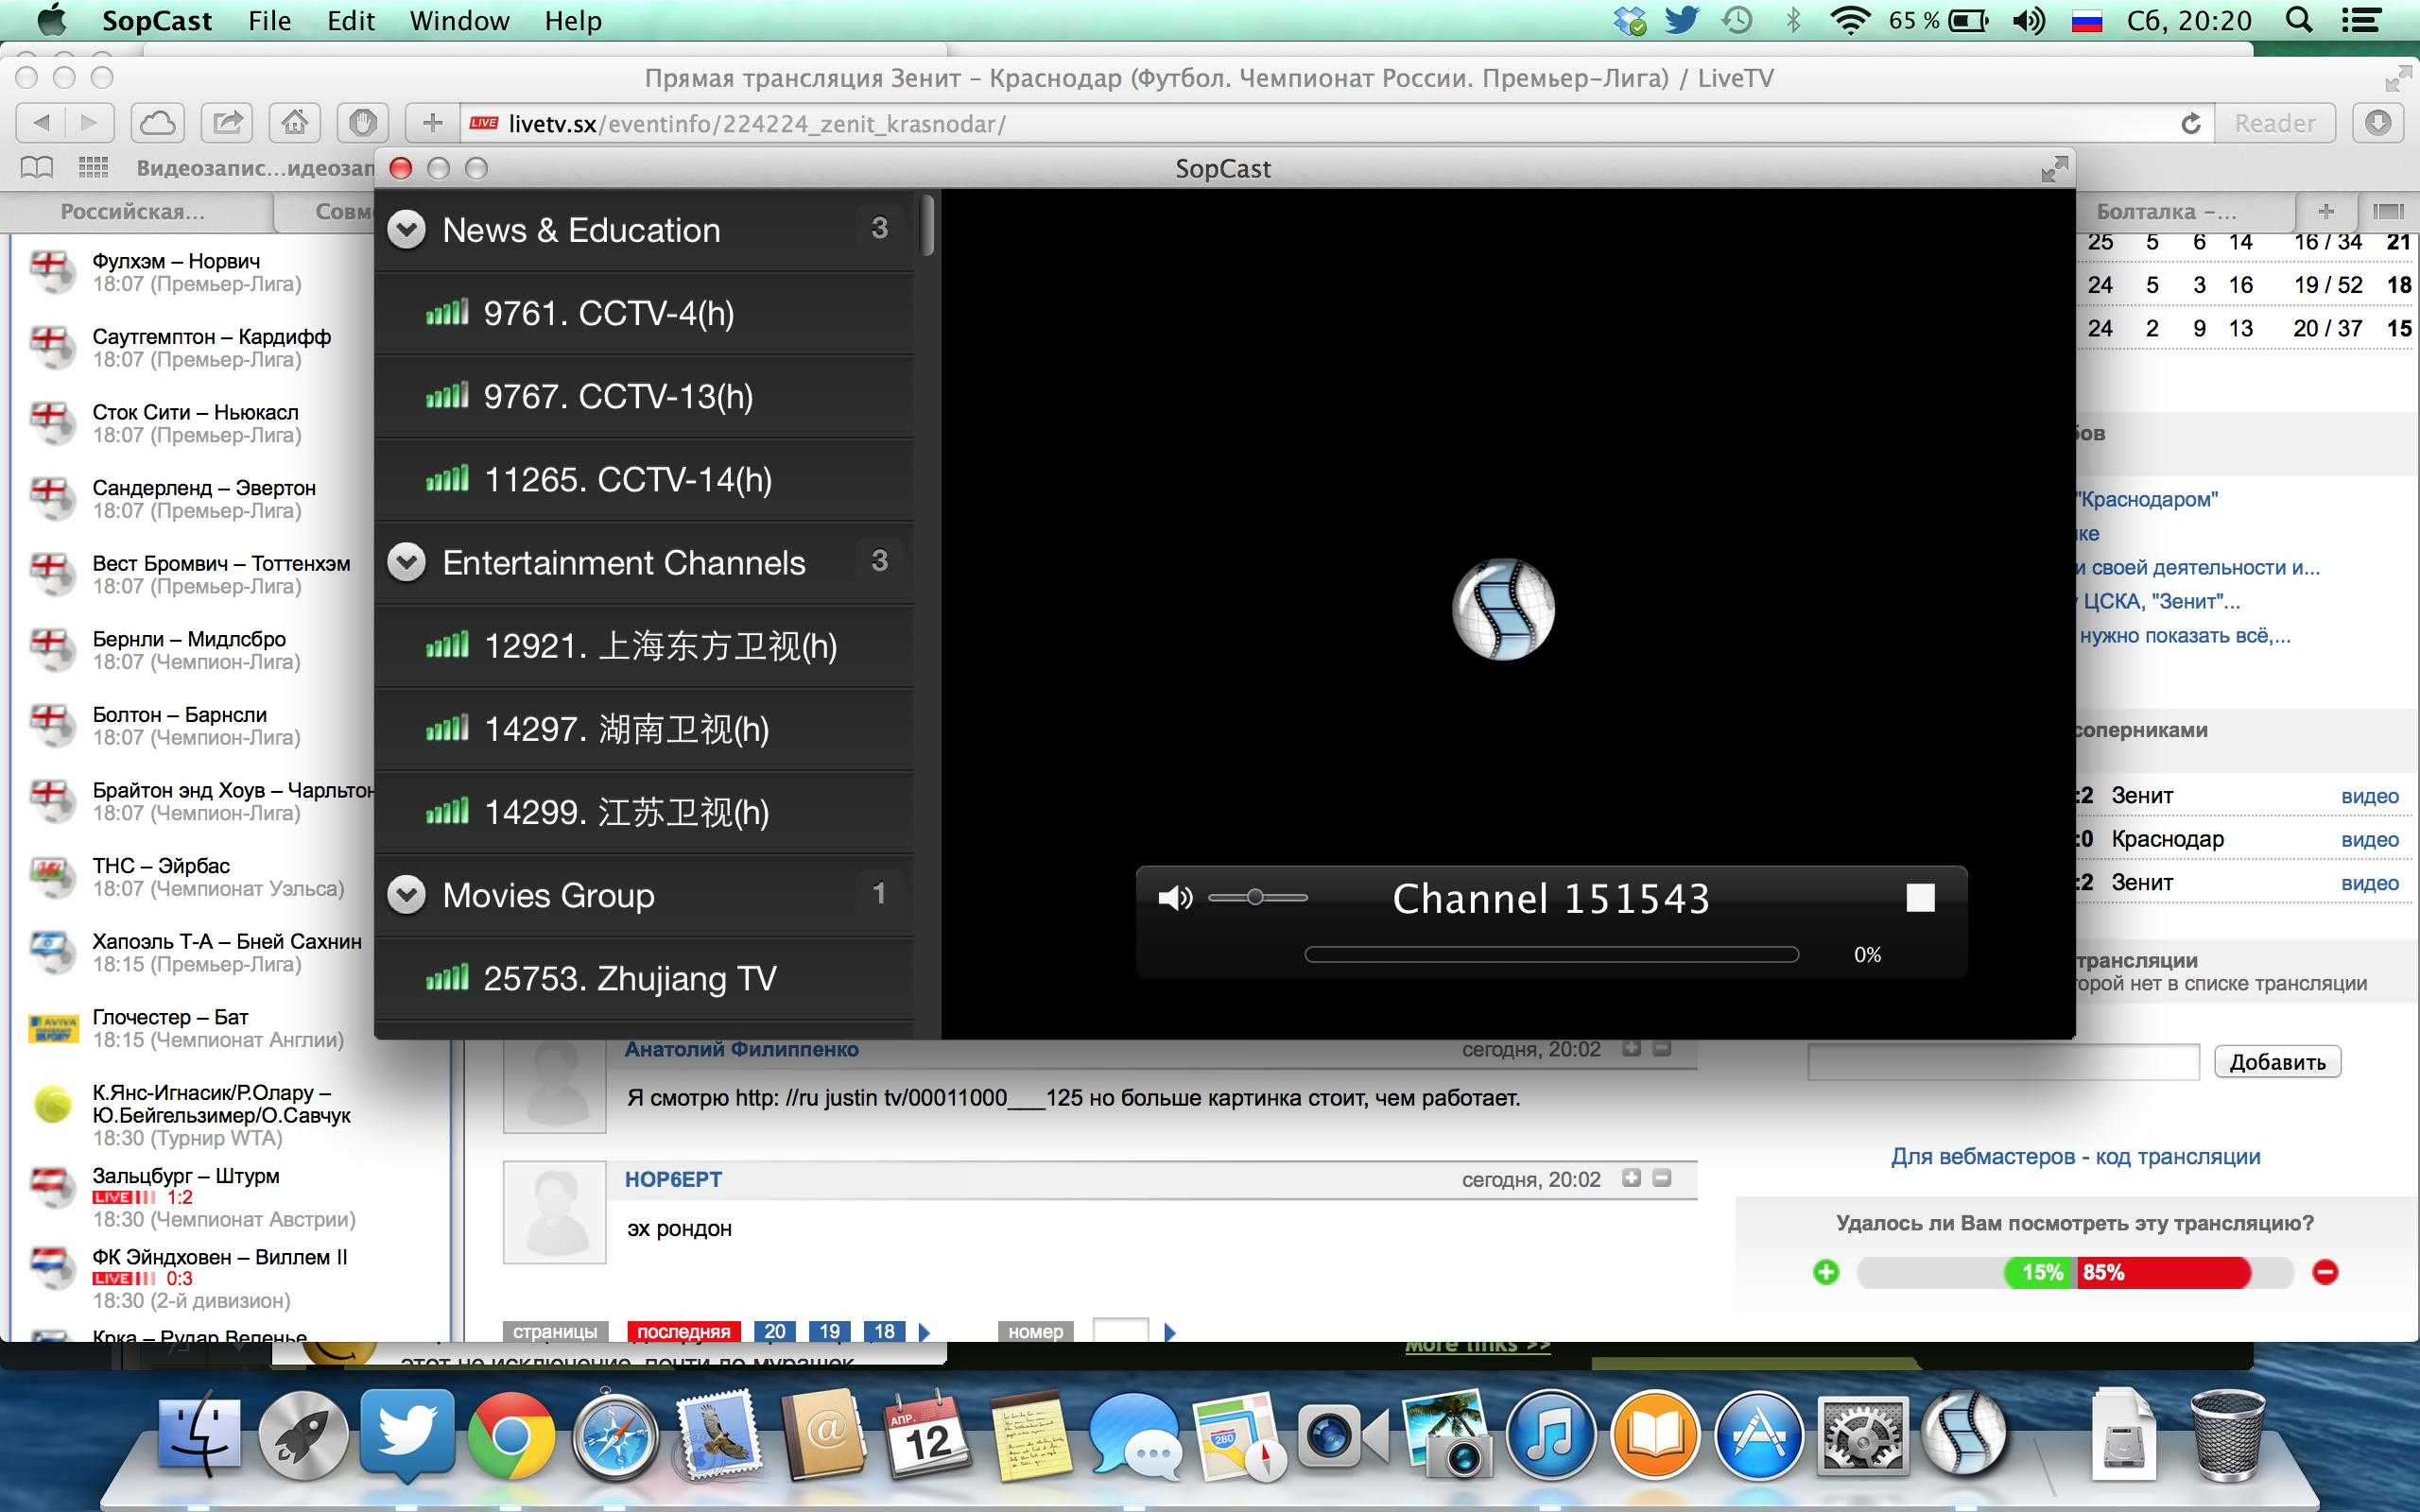Open Notification Center icon
The height and width of the screenshot is (1512, 2420).
pyautogui.click(x=2361, y=20)
